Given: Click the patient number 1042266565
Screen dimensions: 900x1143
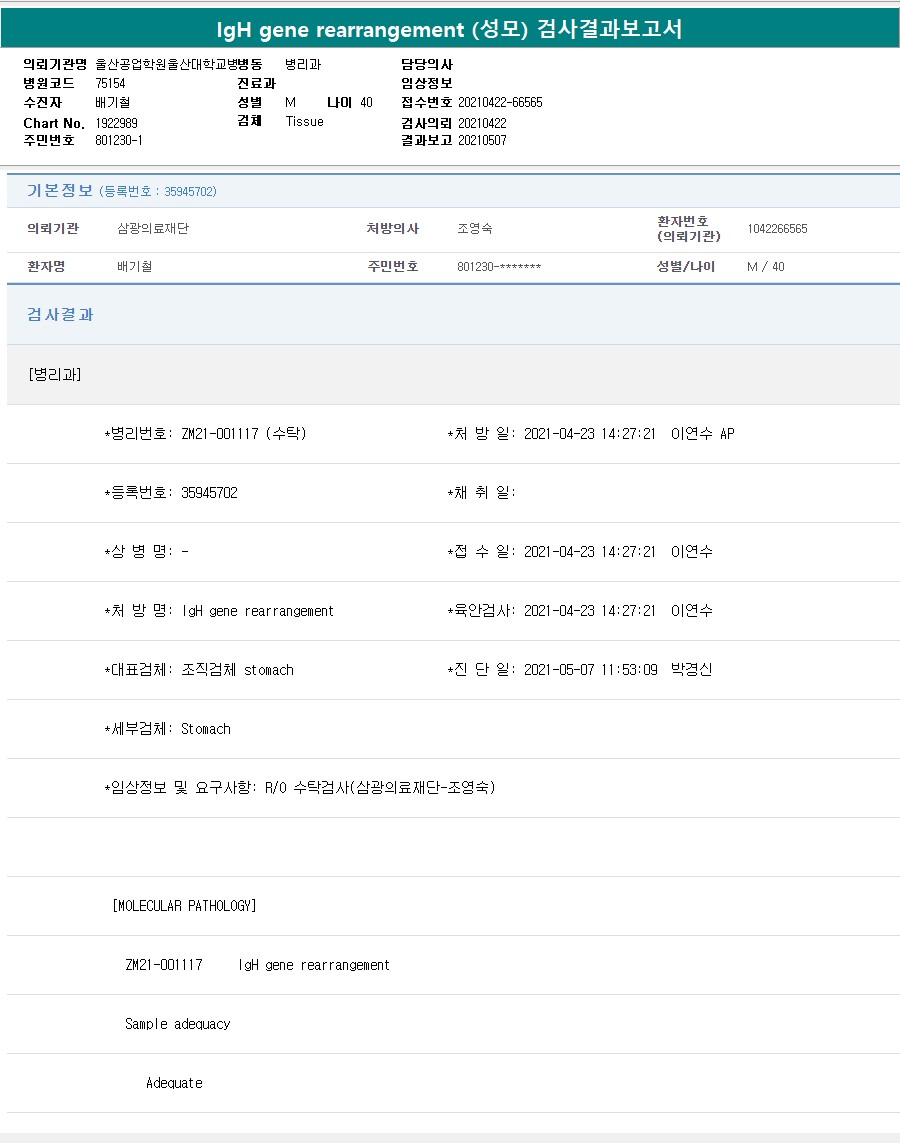Looking at the screenshot, I should click(x=777, y=229).
